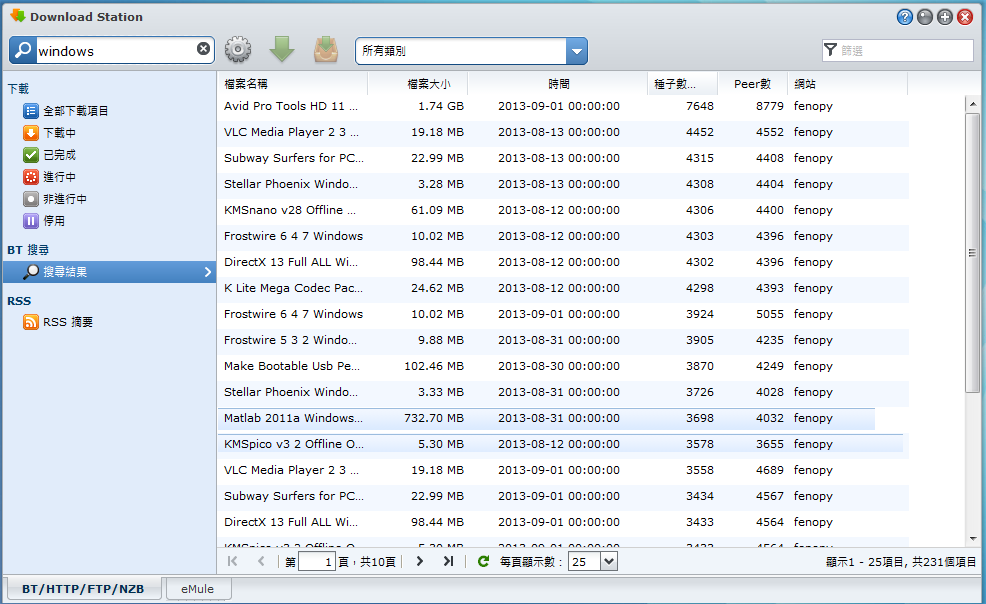Select 停用 in sidebar
The width and height of the screenshot is (986, 604).
pos(44,221)
